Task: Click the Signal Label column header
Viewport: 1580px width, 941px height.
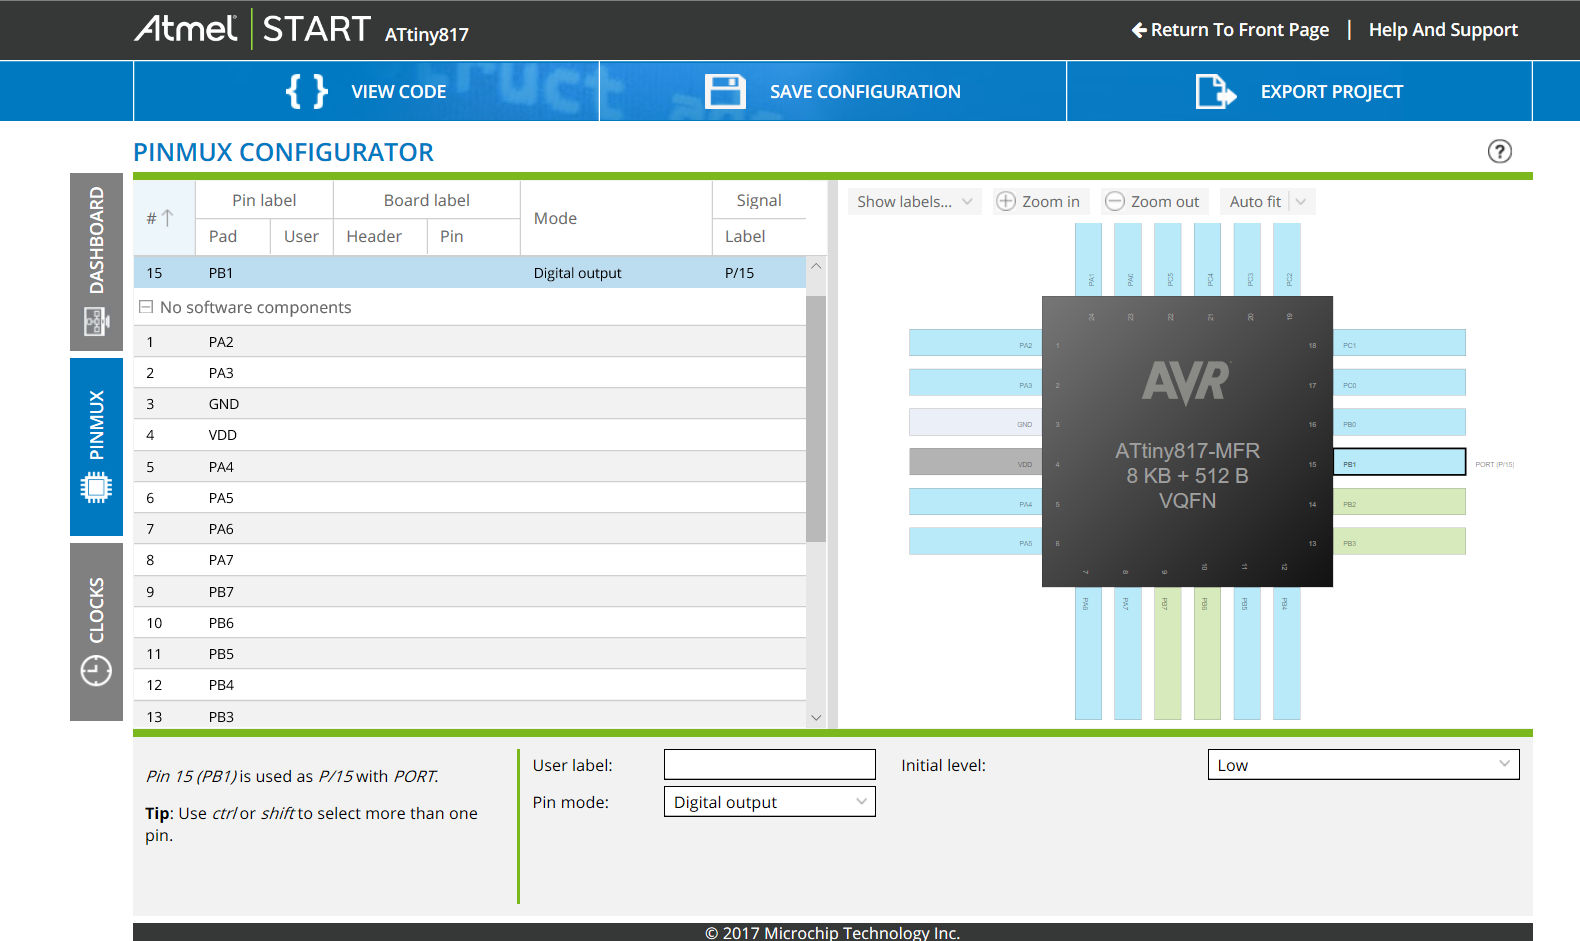Action: tap(759, 236)
